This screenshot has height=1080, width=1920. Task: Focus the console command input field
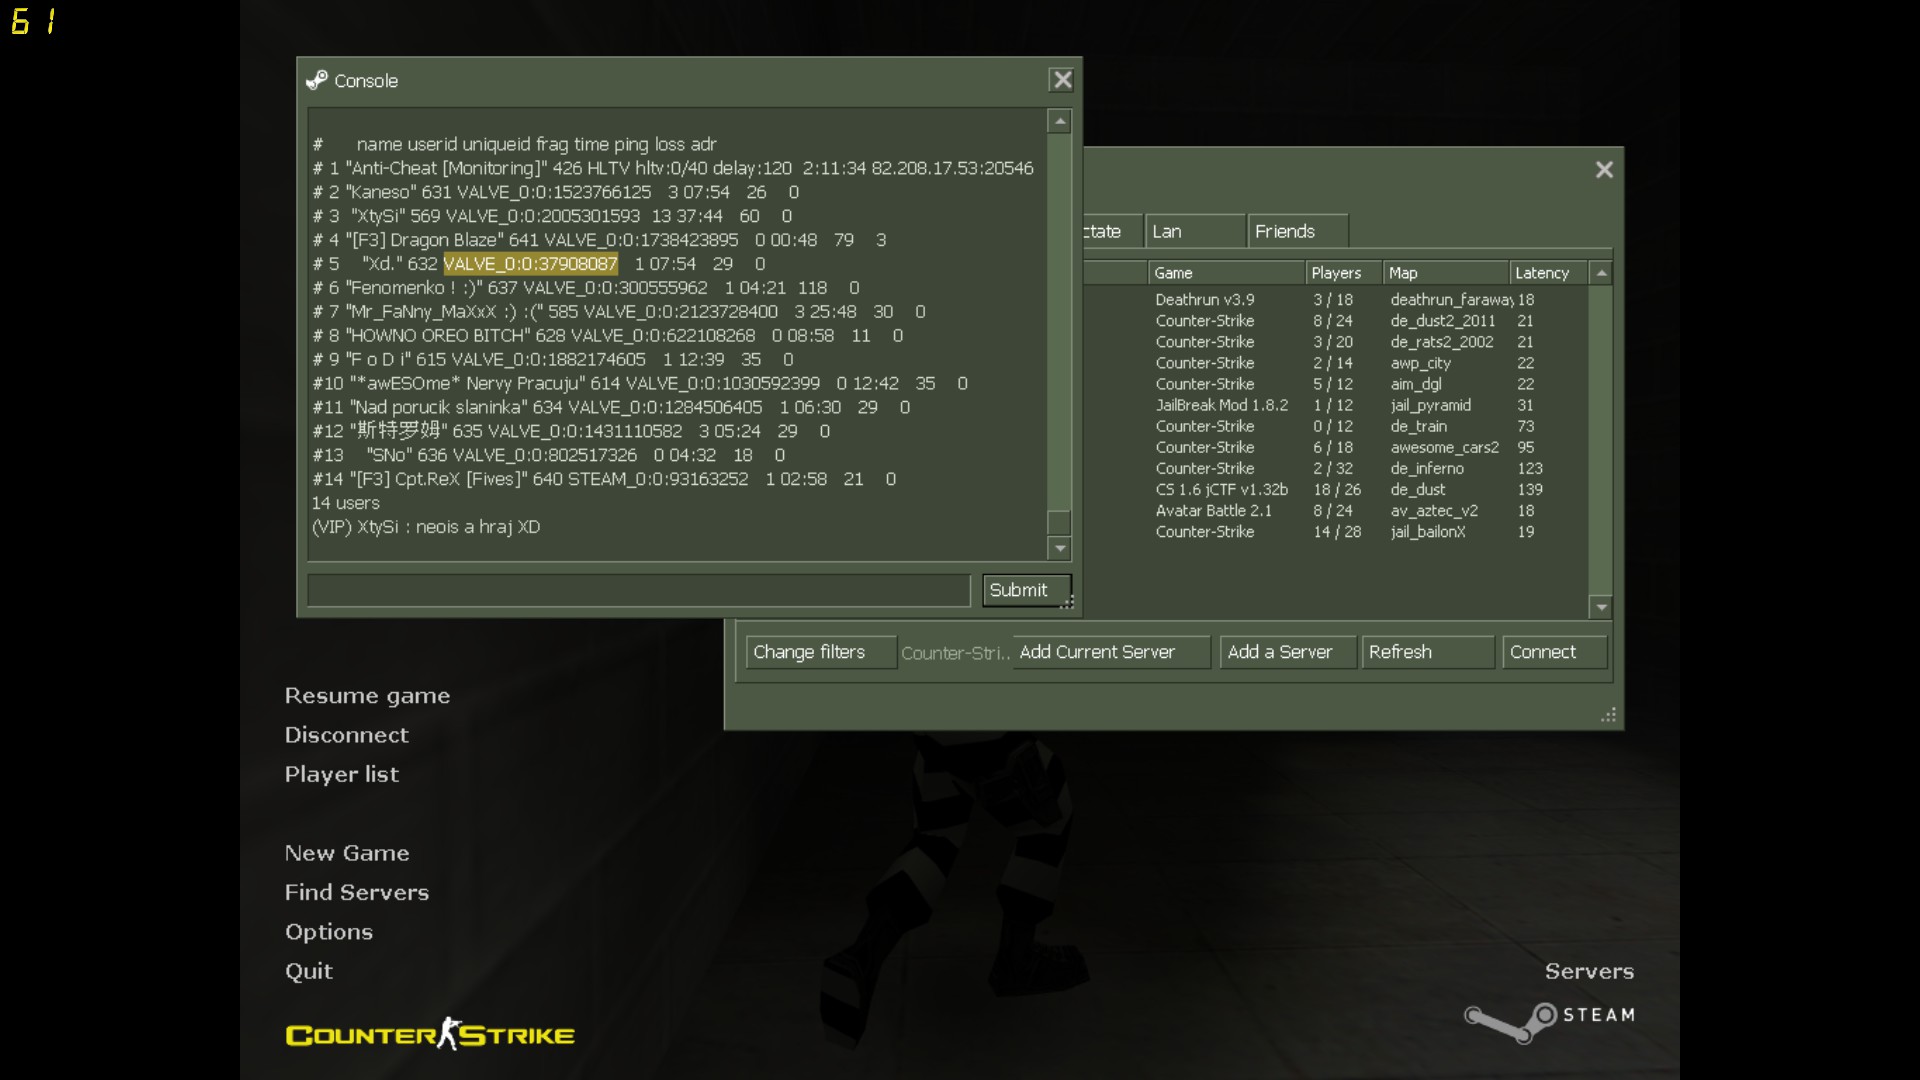639,590
